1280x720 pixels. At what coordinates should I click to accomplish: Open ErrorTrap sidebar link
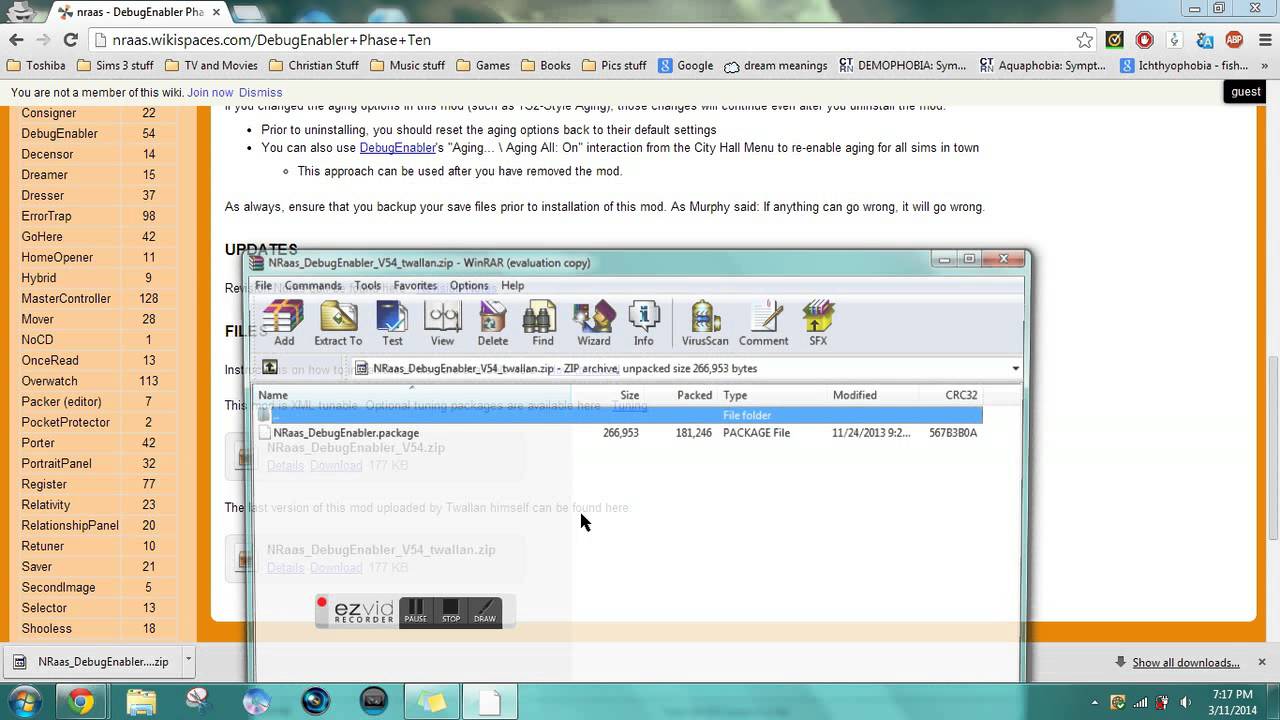pyautogui.click(x=46, y=216)
